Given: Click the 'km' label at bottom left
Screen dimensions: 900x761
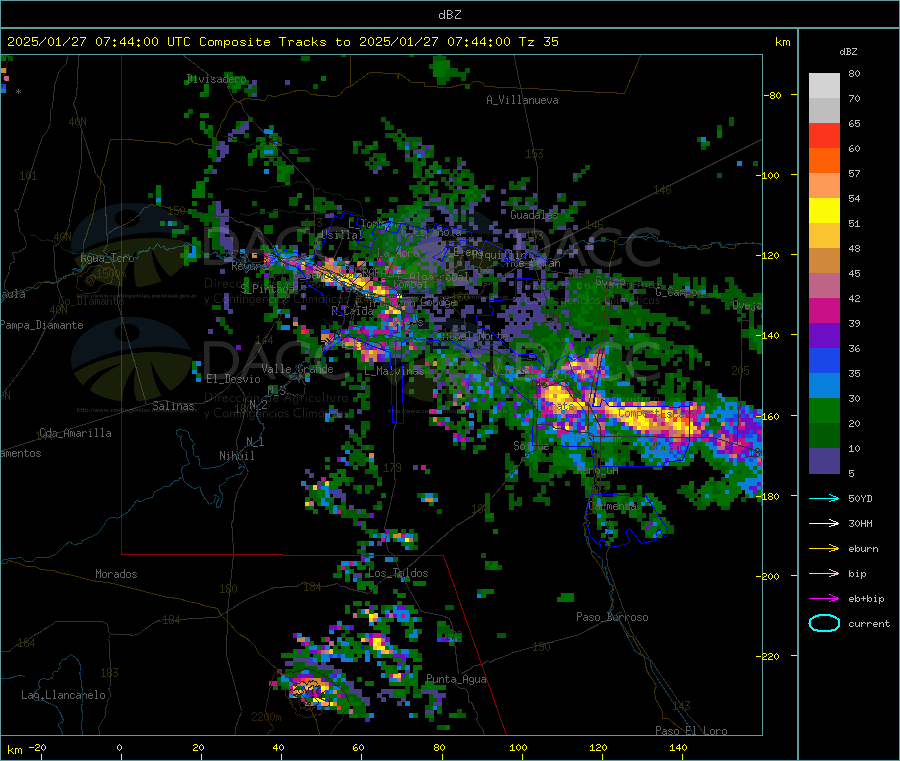Looking at the screenshot, I should tap(15, 750).
